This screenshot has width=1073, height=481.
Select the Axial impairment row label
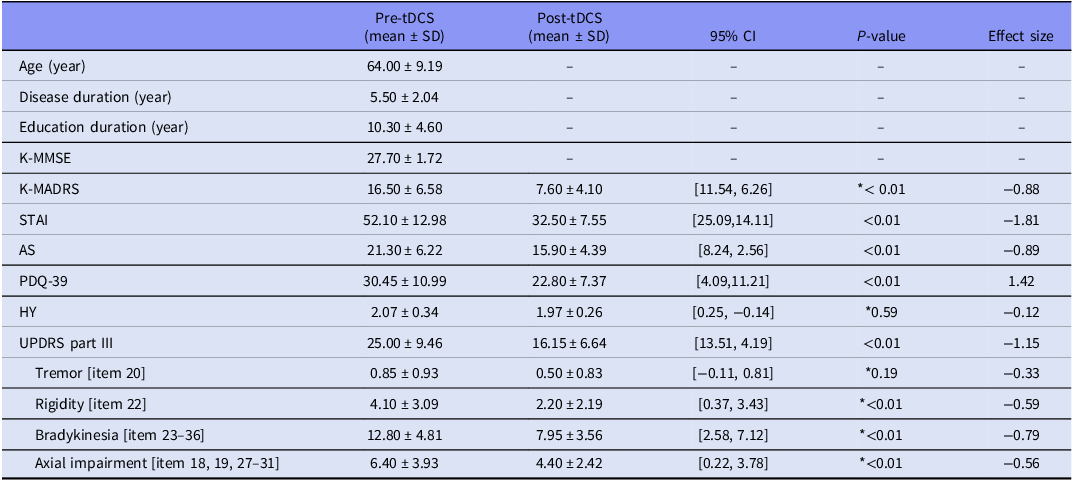pos(157,465)
